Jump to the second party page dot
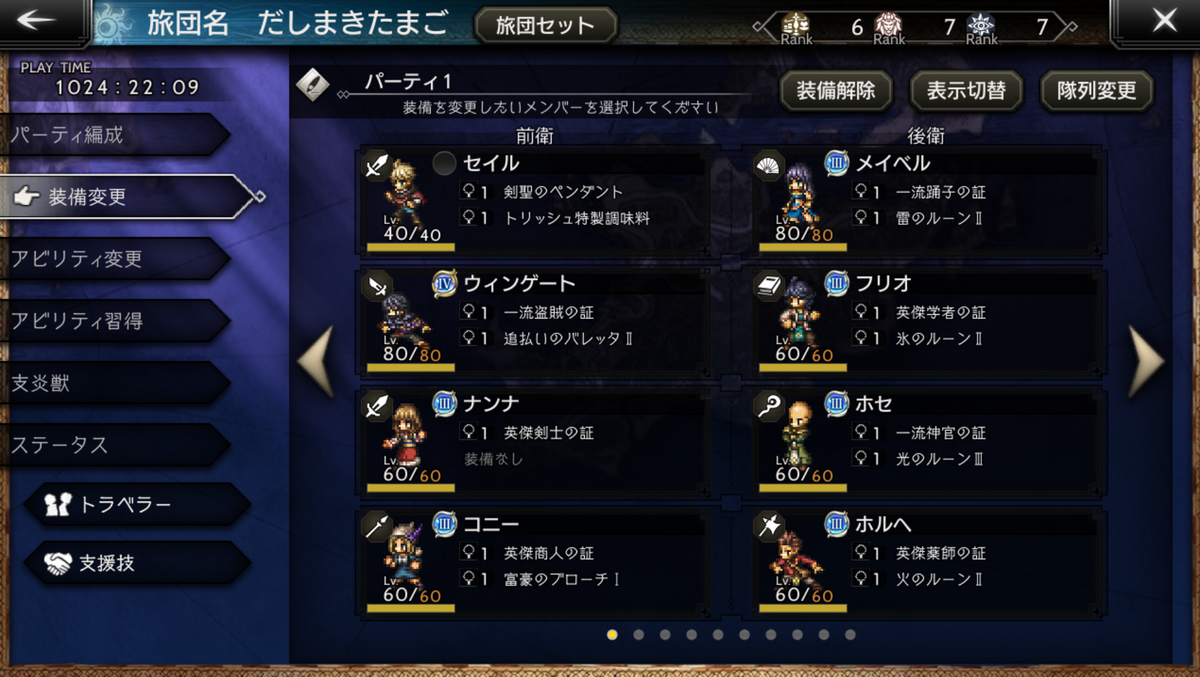 click(638, 634)
